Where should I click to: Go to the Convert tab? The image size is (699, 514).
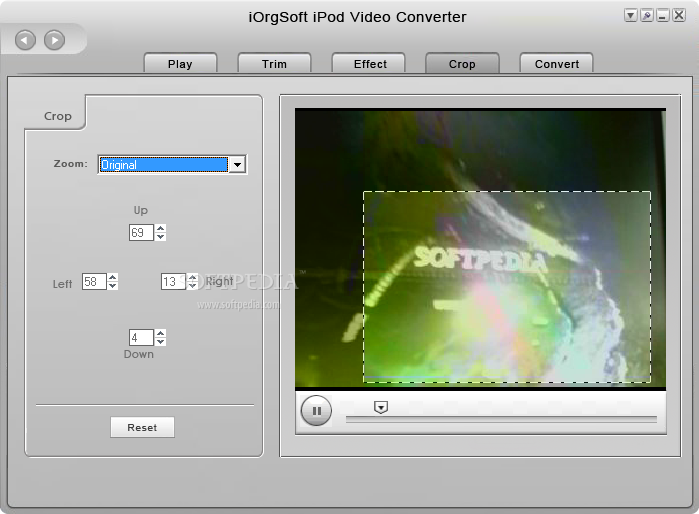coord(557,64)
